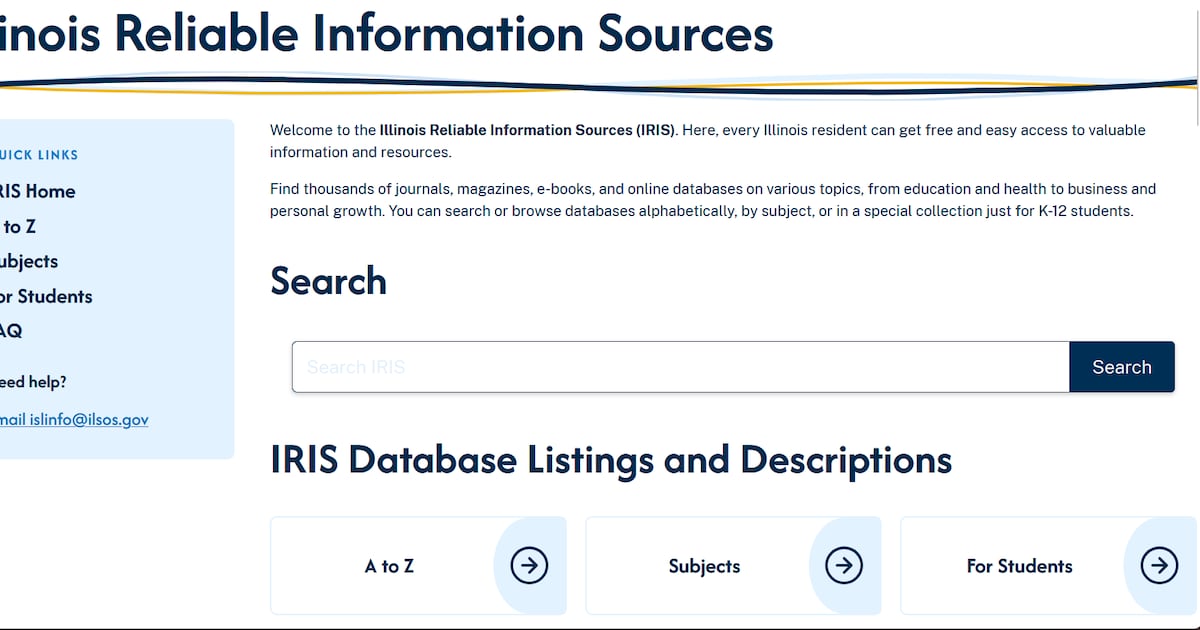Screen dimensions: 1200x630
Task: Click the Search section heading
Action: [328, 281]
